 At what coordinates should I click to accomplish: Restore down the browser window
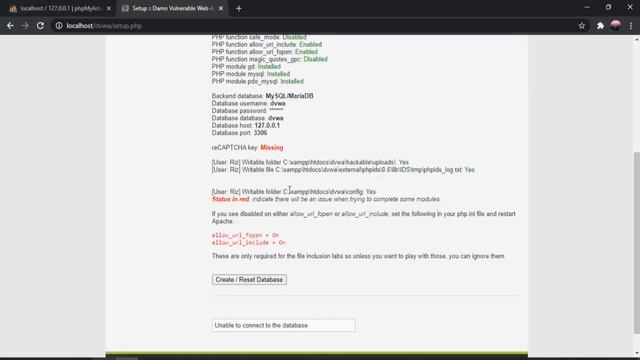(x=608, y=7)
